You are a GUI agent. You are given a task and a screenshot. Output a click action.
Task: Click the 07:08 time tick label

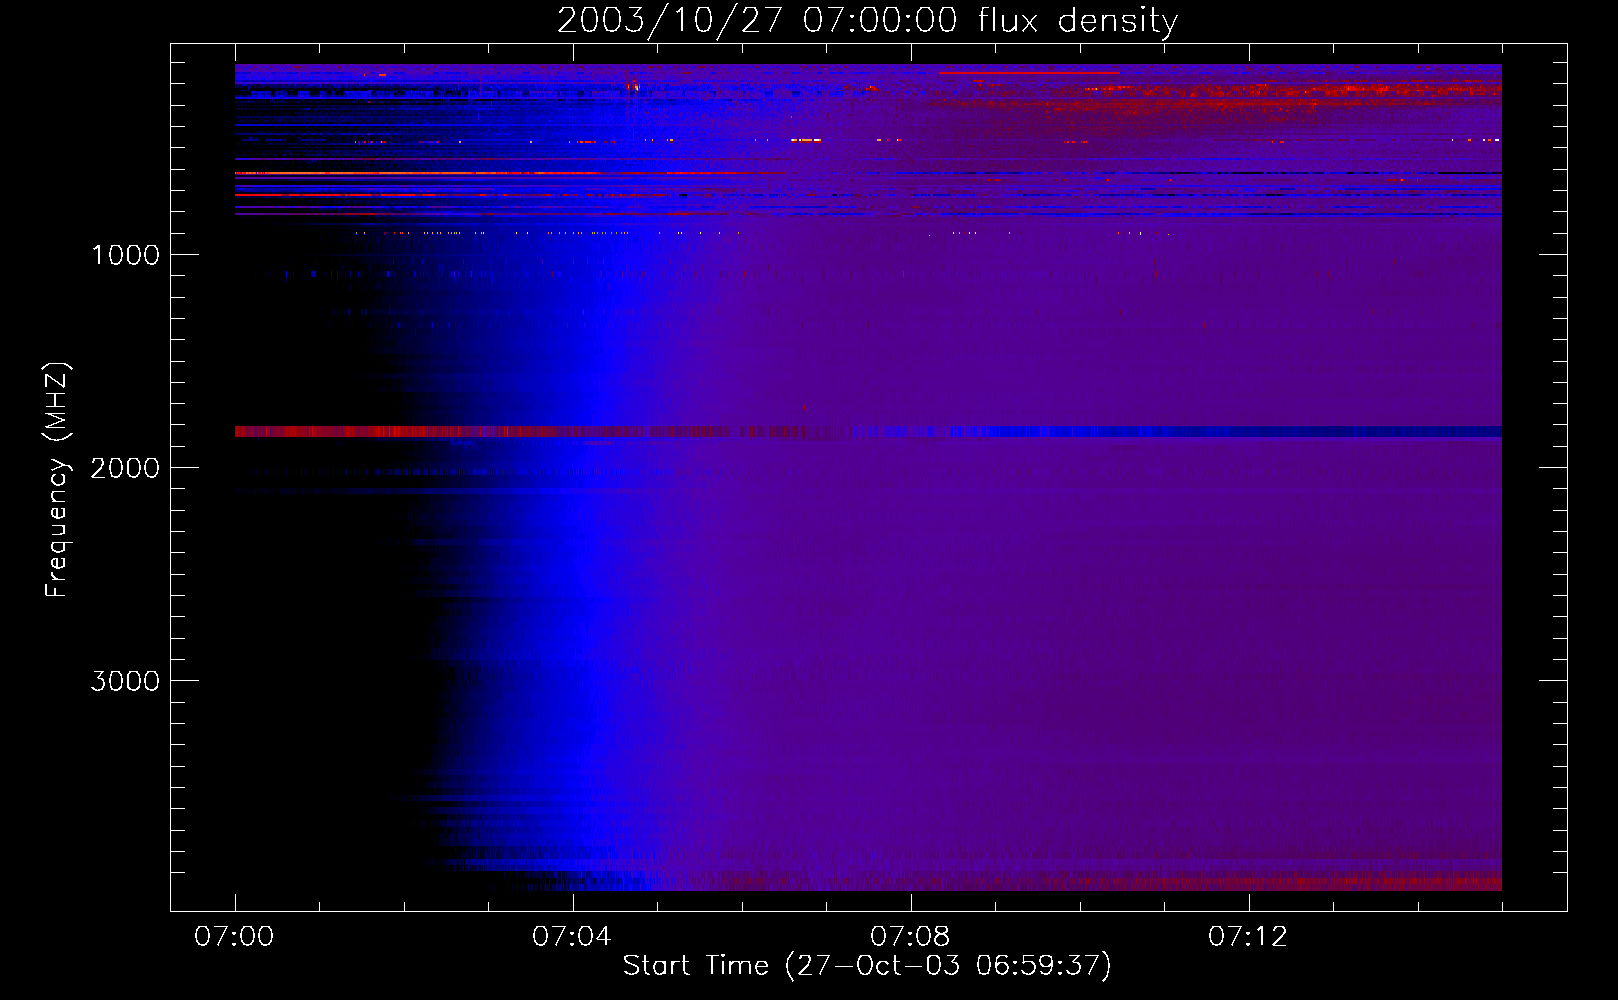tap(910, 936)
